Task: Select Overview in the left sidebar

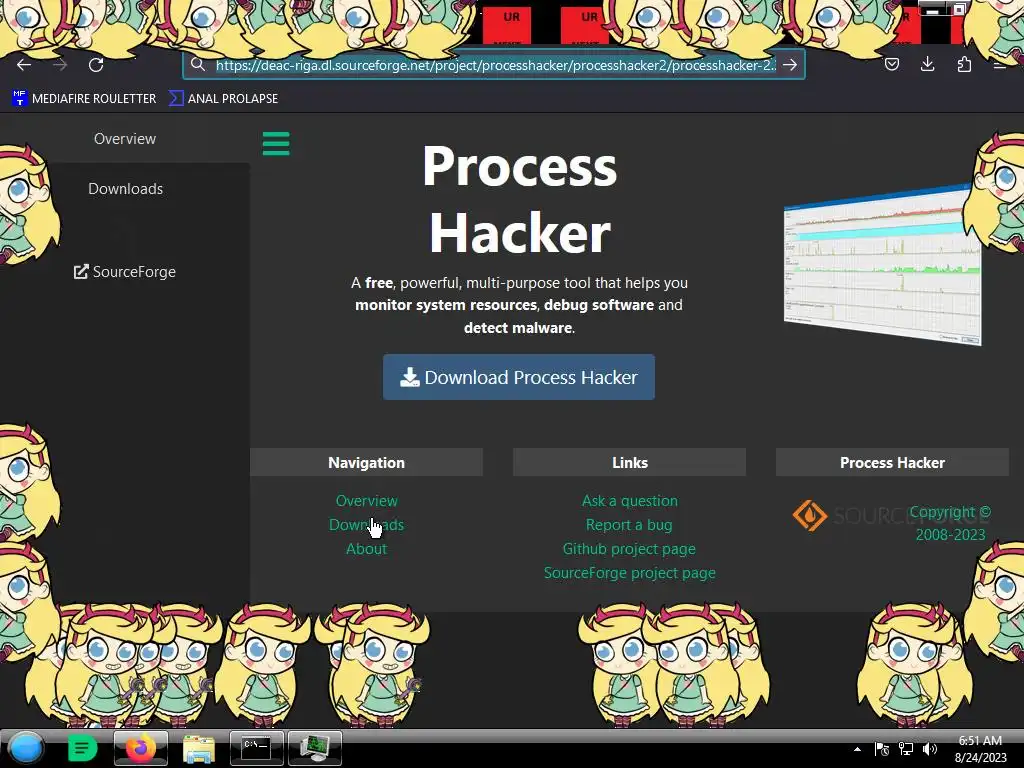Action: point(125,138)
